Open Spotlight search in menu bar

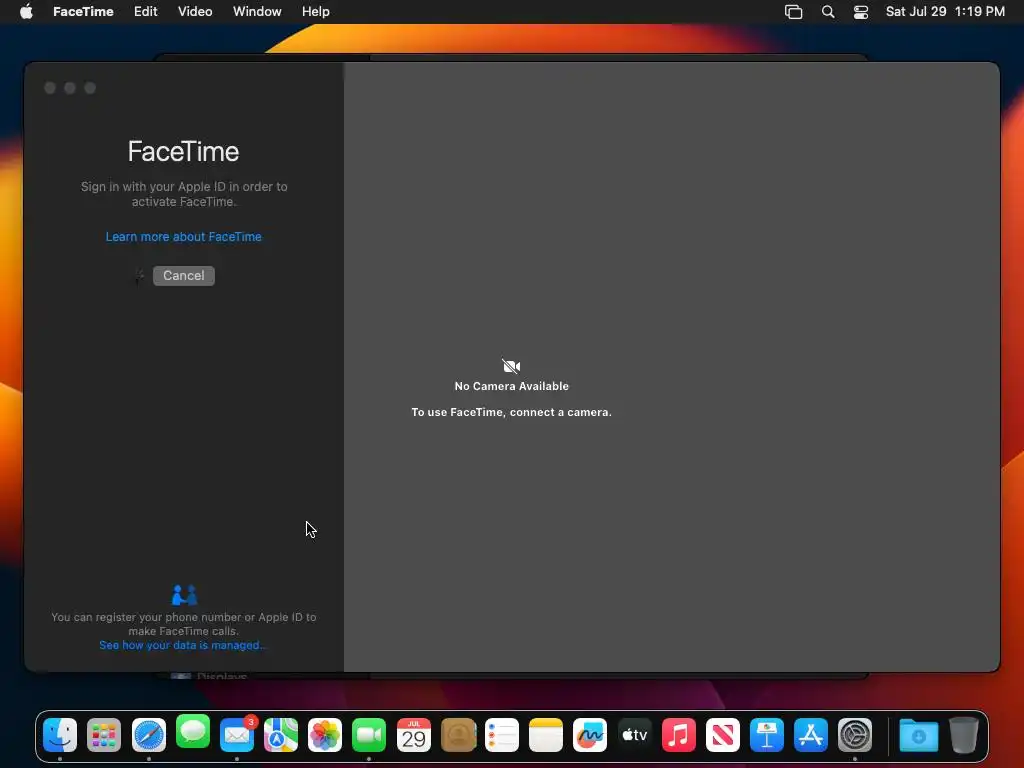coord(827,12)
